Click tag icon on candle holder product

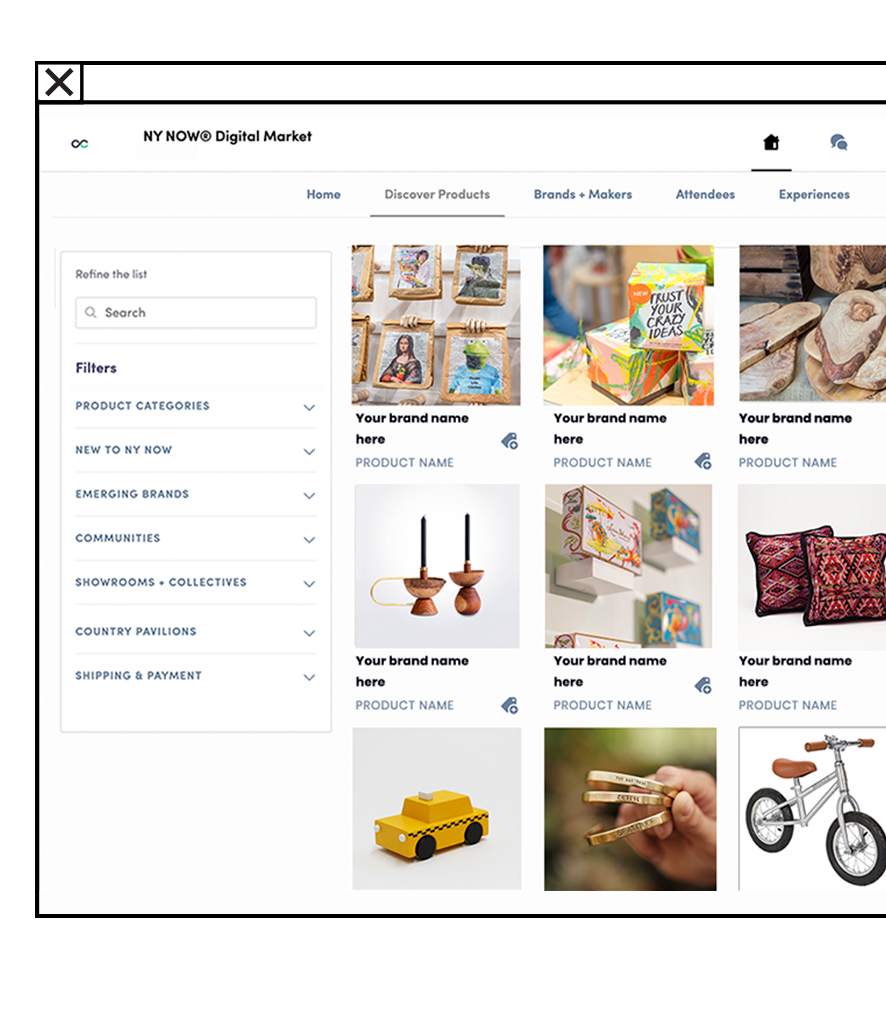pyautogui.click(x=510, y=706)
